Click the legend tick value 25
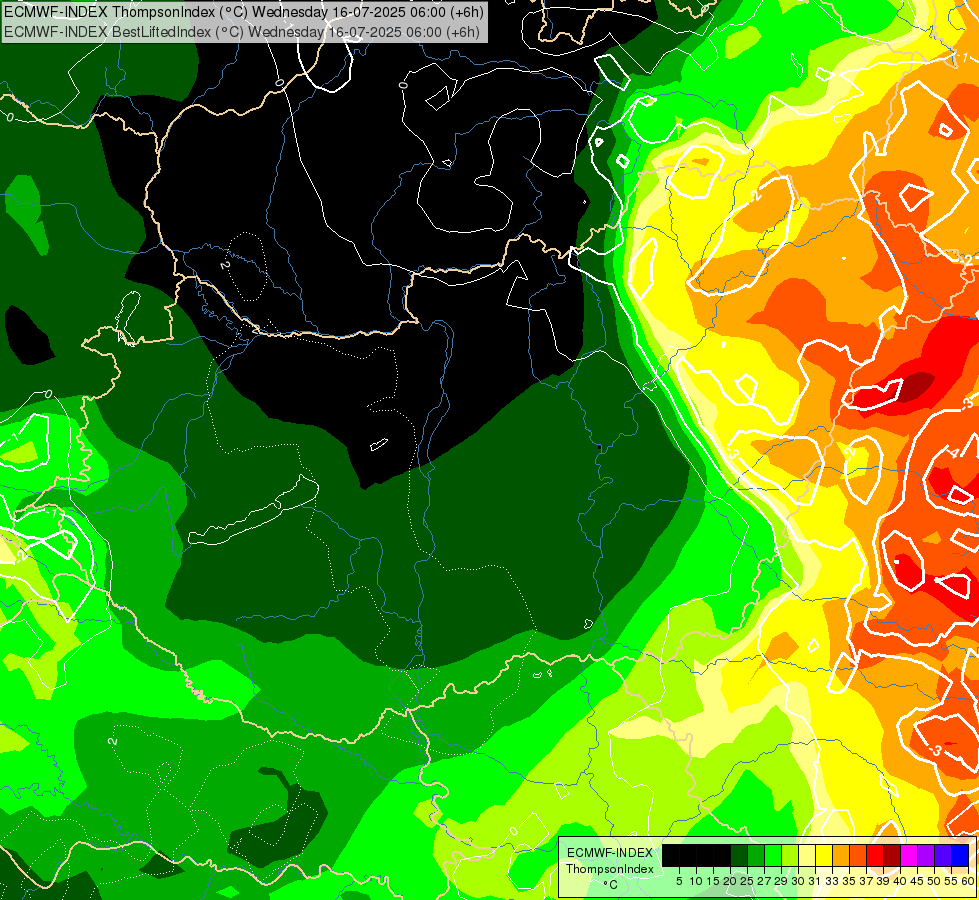Viewport: 979px width, 900px height. [747, 881]
